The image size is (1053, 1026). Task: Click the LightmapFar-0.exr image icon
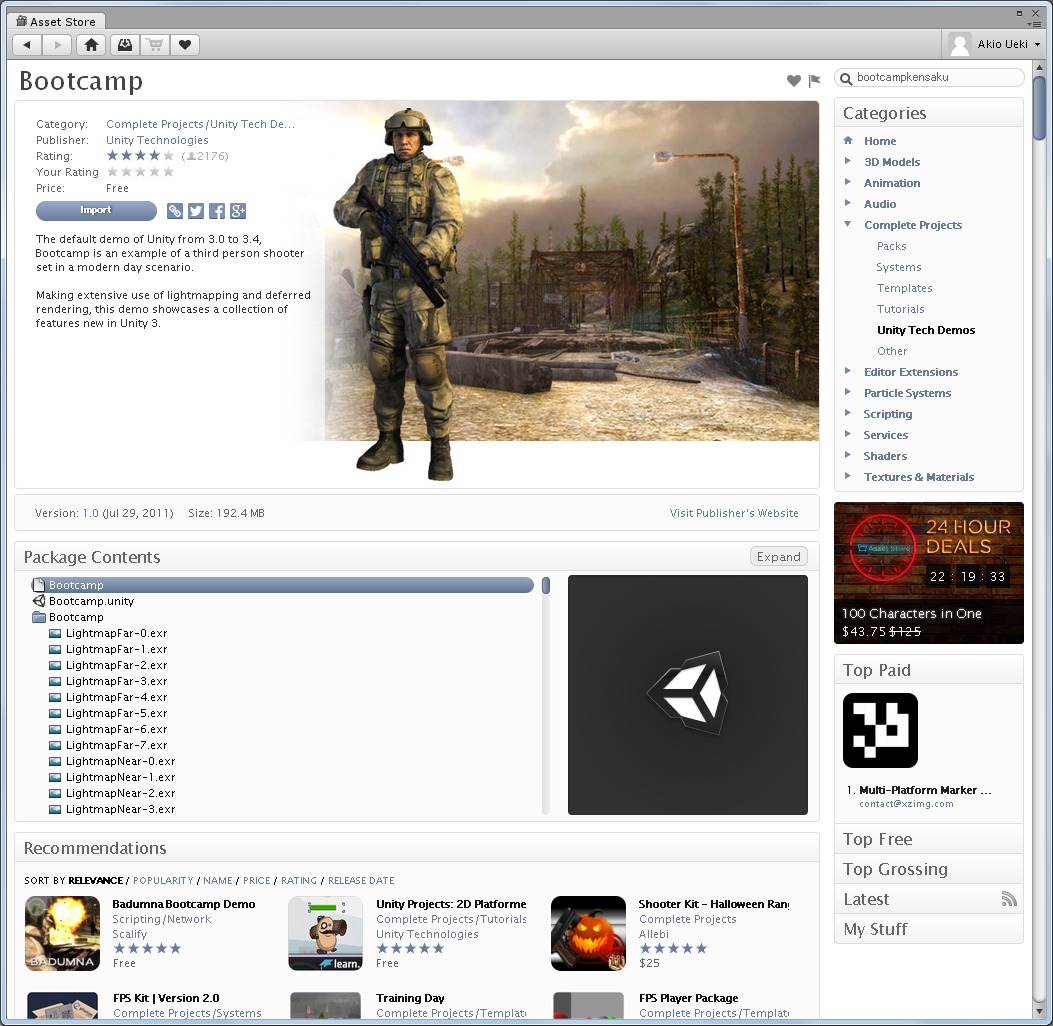tap(55, 633)
